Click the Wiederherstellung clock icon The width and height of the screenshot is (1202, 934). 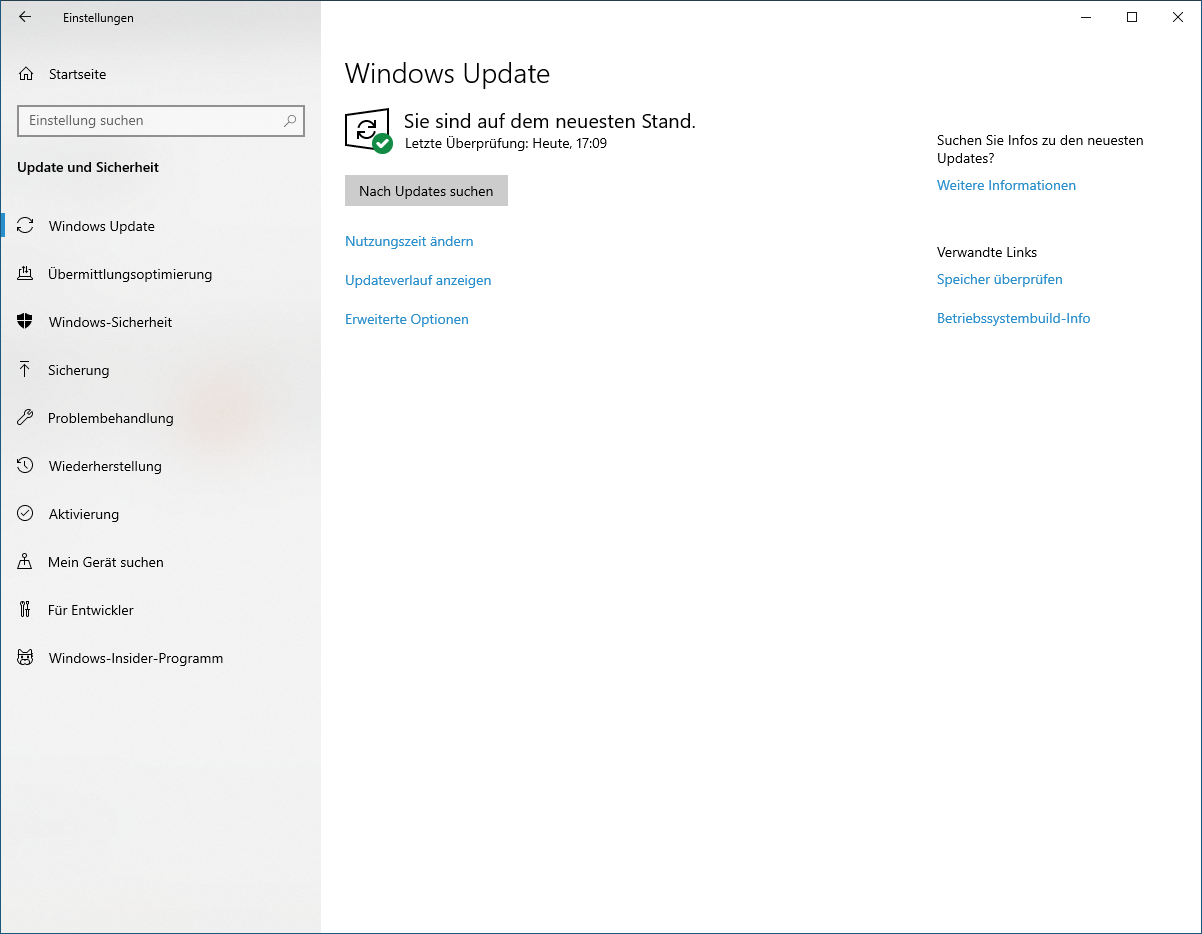pyautogui.click(x=26, y=466)
